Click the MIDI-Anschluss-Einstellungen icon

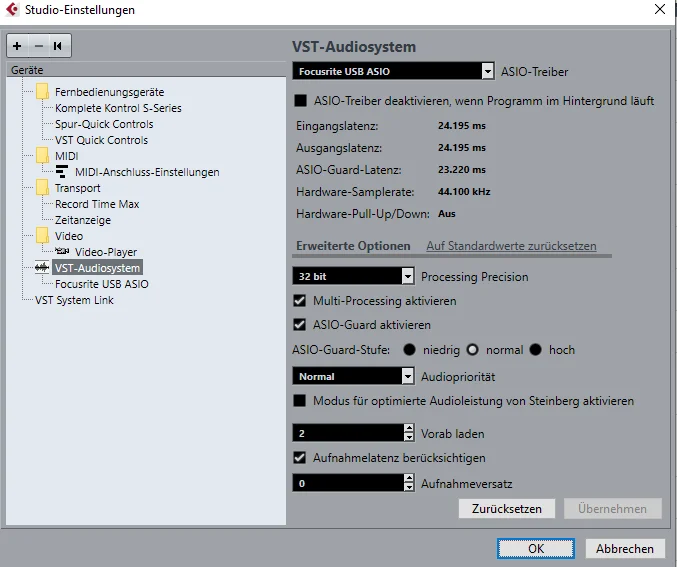62,171
